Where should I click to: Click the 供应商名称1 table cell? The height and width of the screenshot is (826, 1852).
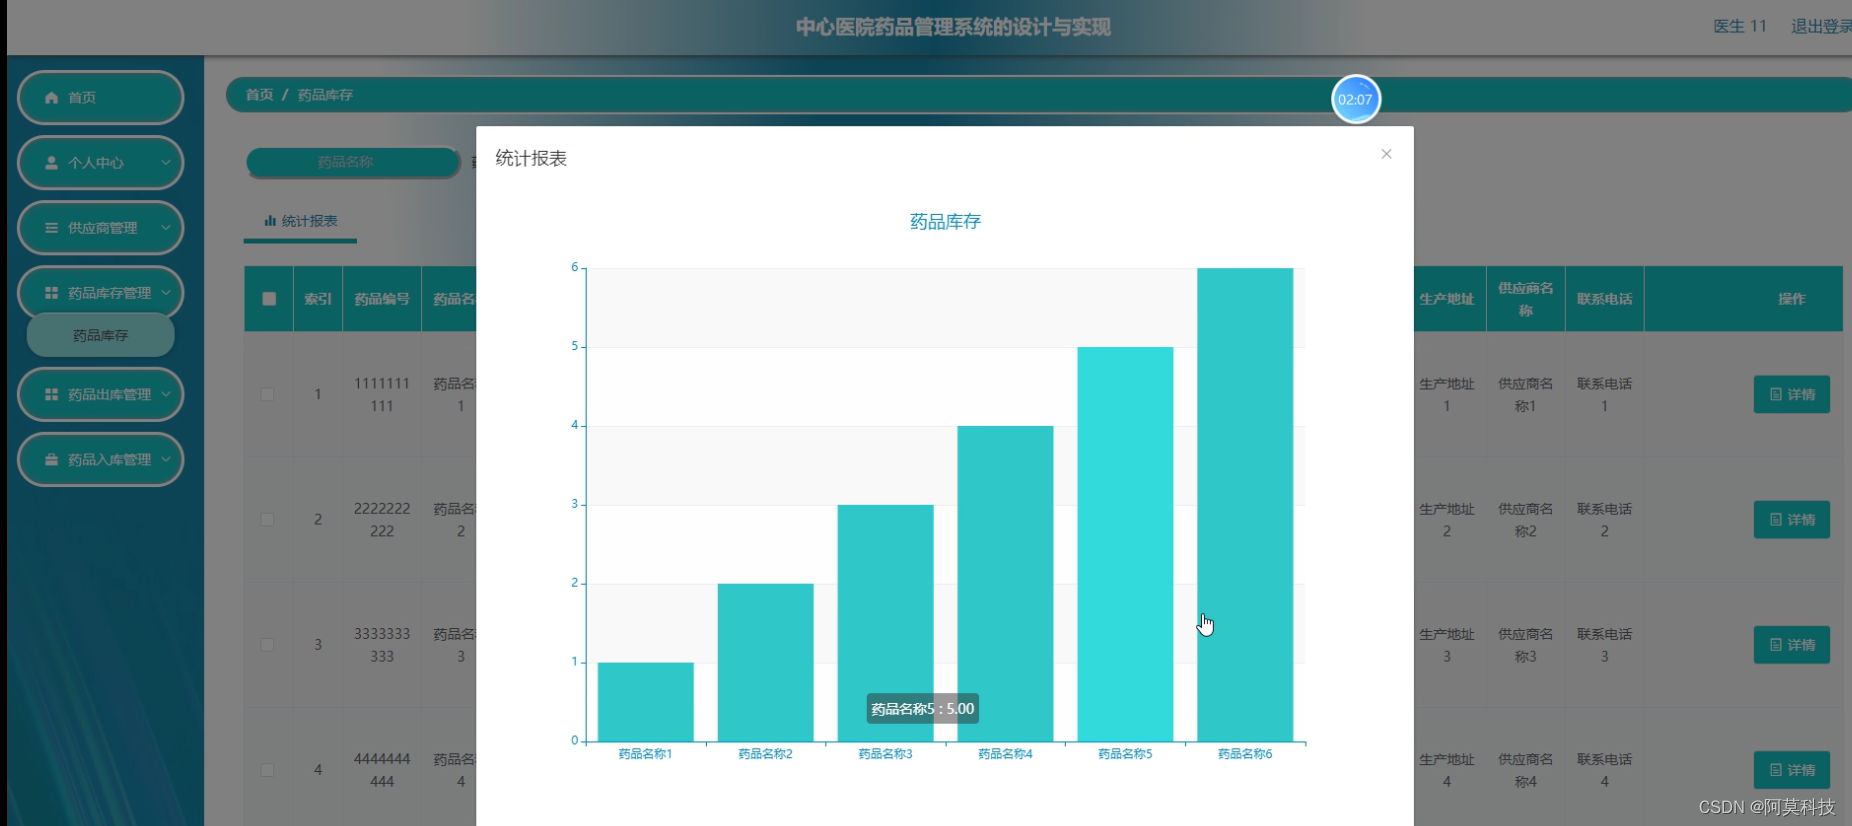click(1525, 395)
